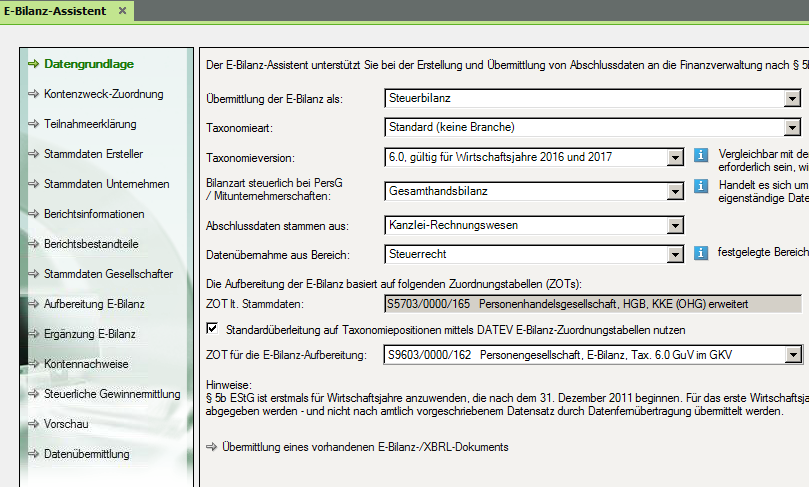
Task: Select the Datengrundlage step
Action: coord(89,63)
